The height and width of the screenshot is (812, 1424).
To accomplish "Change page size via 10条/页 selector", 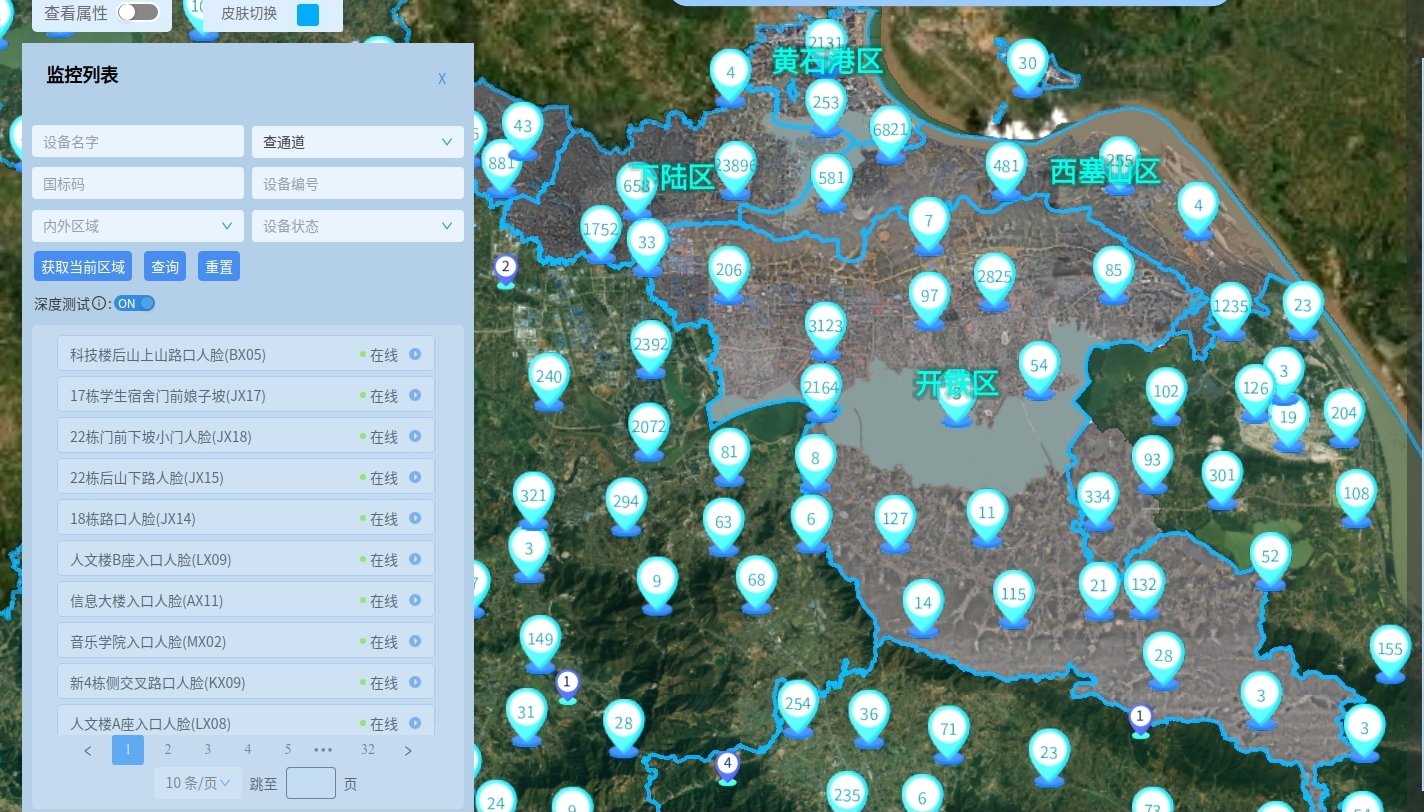I will coord(198,783).
